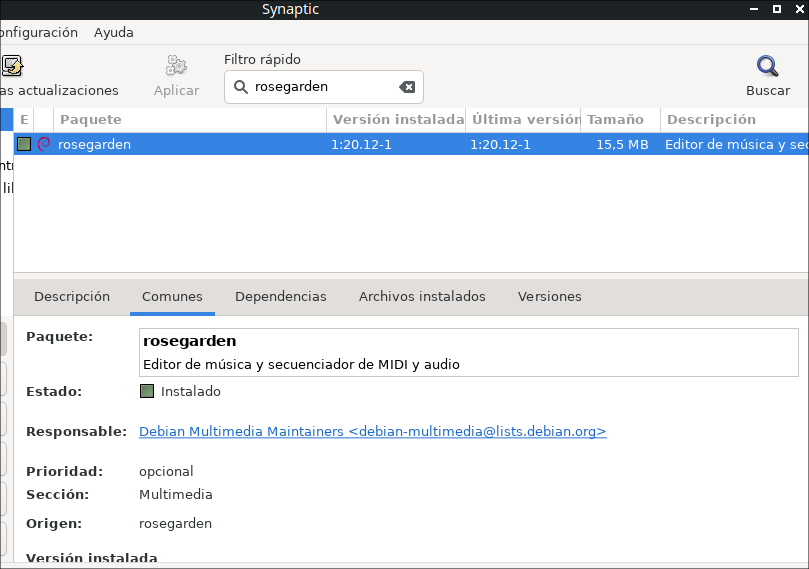Viewport: 809px width, 569px height.
Task: Click the latest version 1:20.12-1 cell
Action: coord(500,144)
